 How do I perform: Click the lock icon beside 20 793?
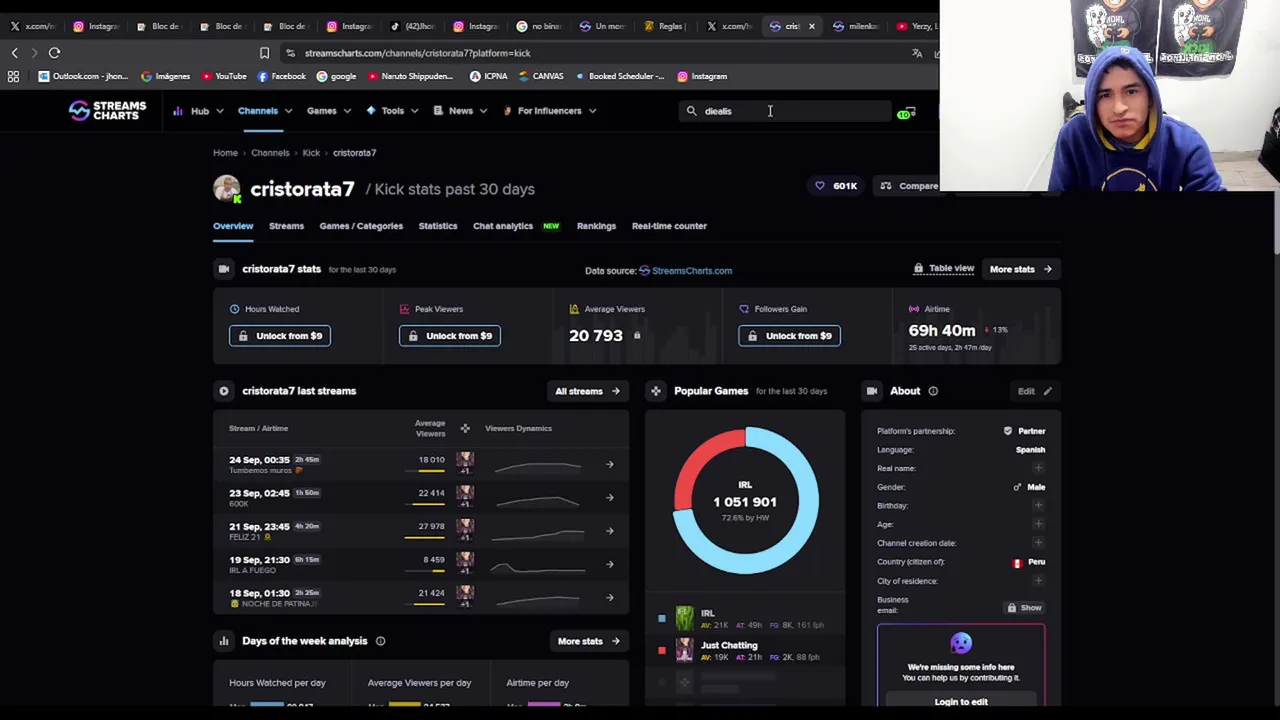(x=636, y=336)
